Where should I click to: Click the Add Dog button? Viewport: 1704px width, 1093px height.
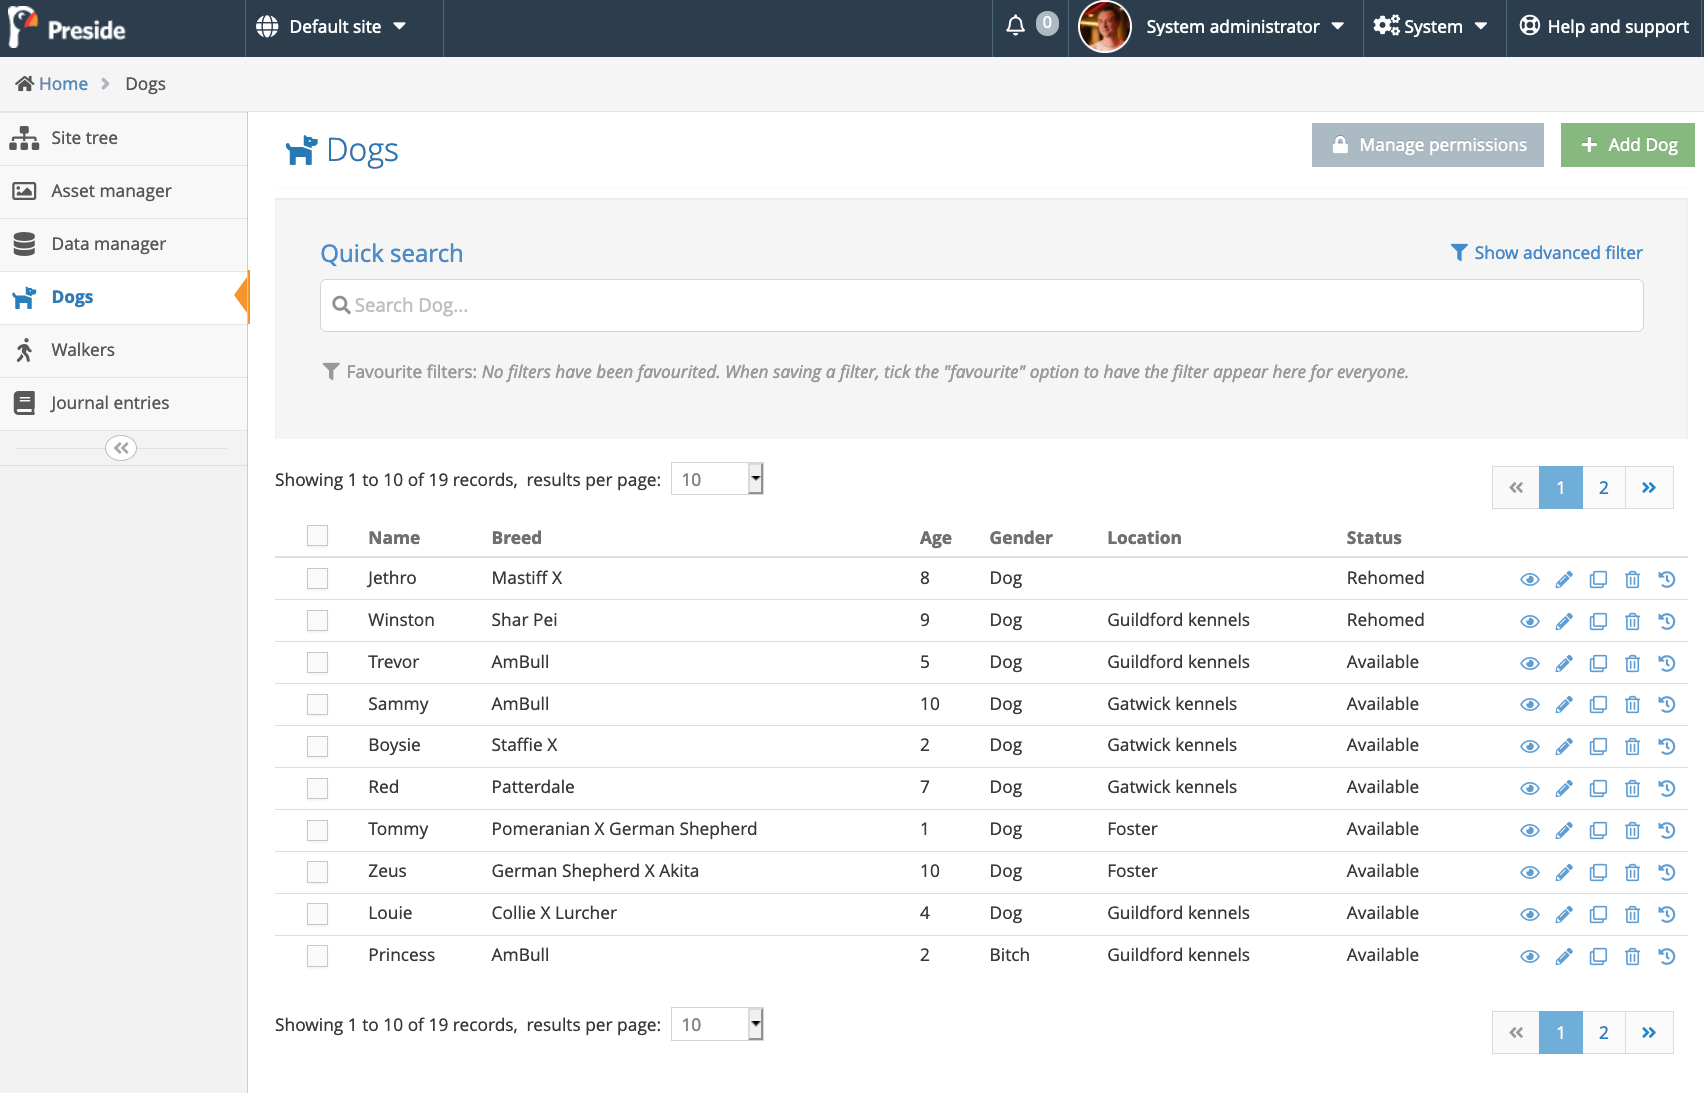click(1627, 145)
